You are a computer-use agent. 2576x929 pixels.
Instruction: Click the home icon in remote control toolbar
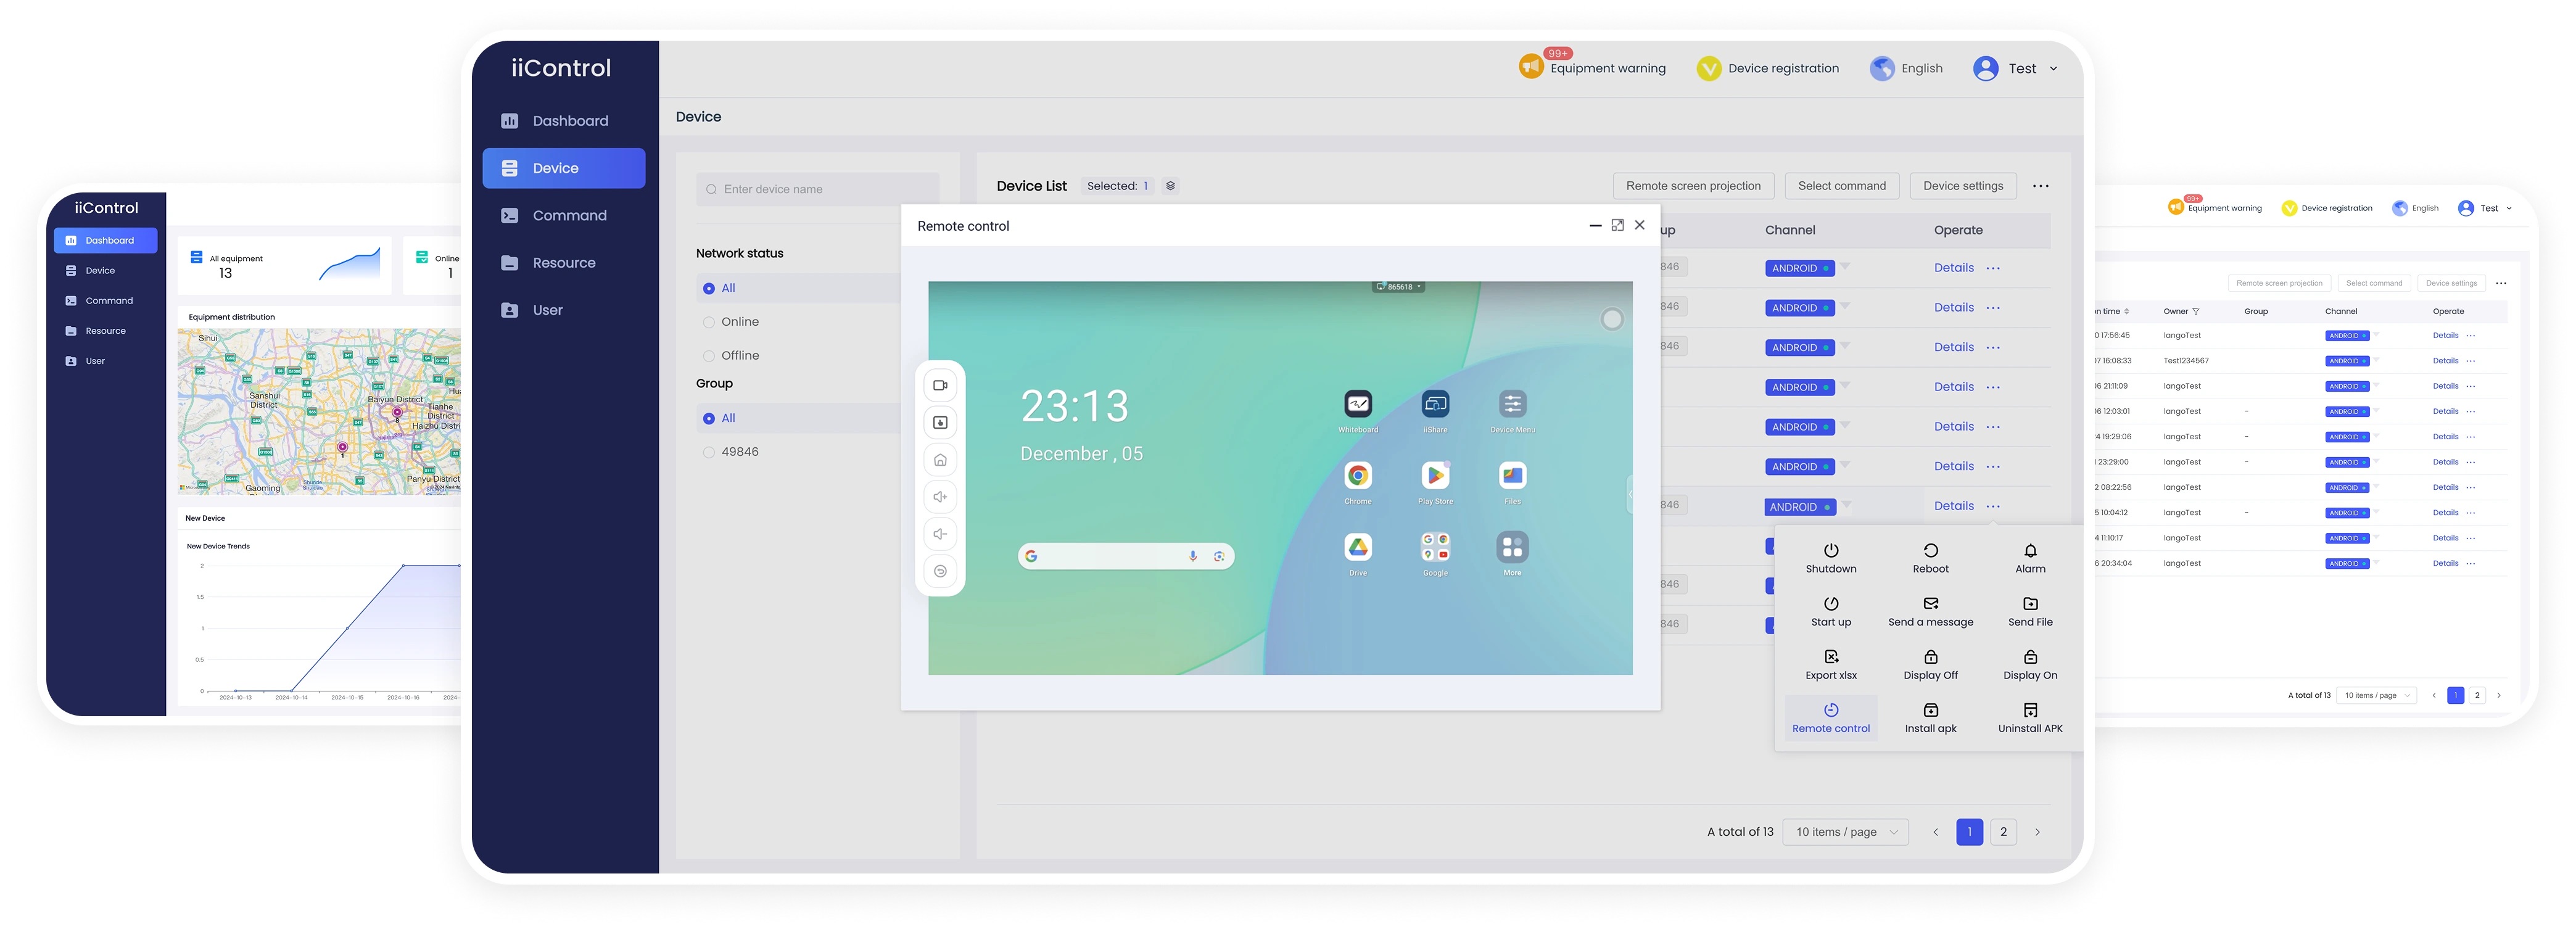click(x=940, y=460)
